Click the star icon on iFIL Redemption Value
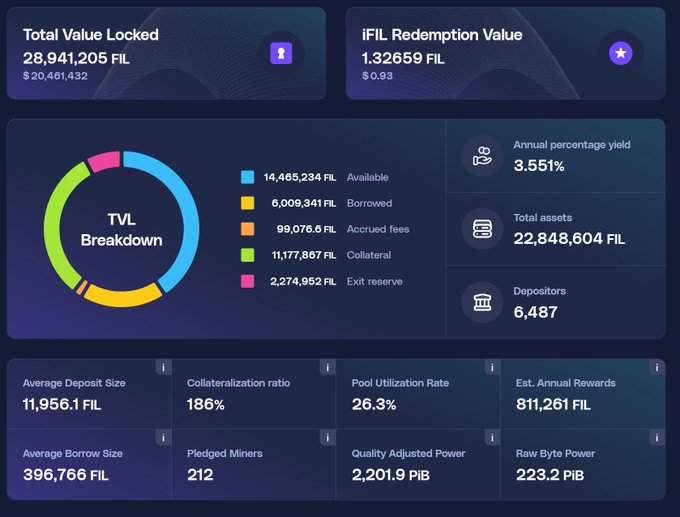Screen dimensions: 680x517 [x=621, y=53]
